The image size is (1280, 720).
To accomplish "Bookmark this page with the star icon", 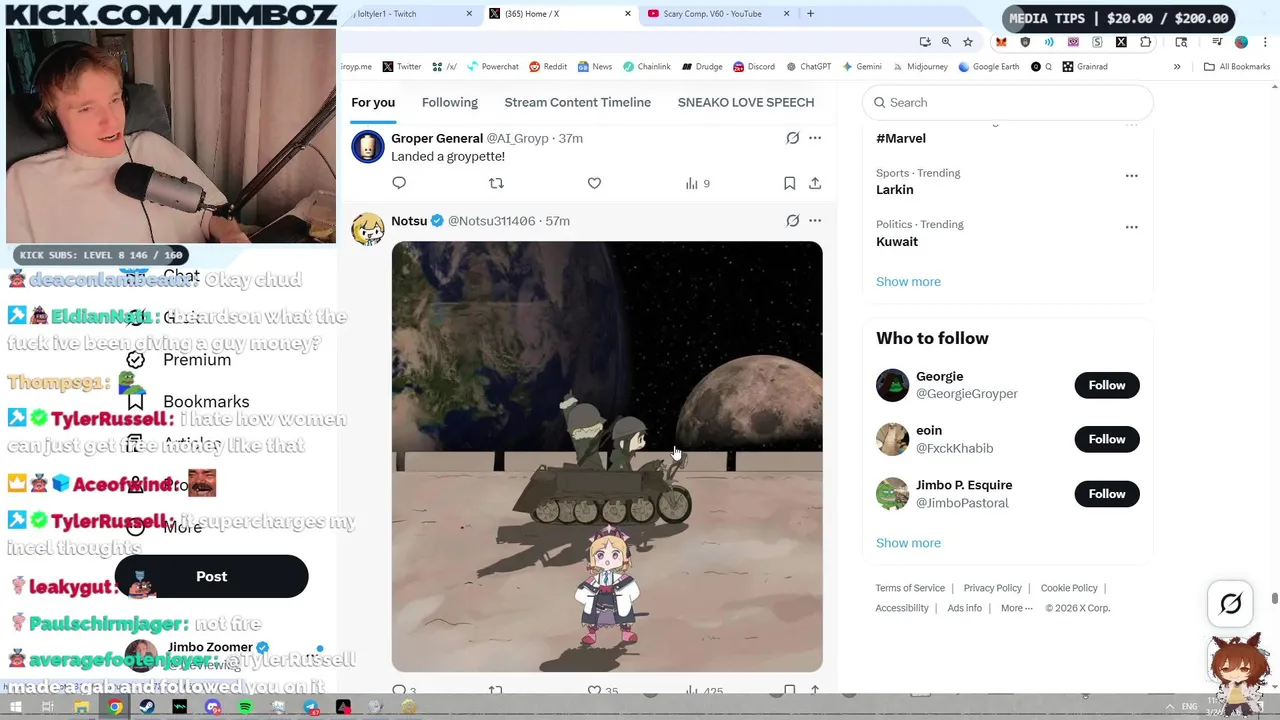I will click(x=968, y=42).
